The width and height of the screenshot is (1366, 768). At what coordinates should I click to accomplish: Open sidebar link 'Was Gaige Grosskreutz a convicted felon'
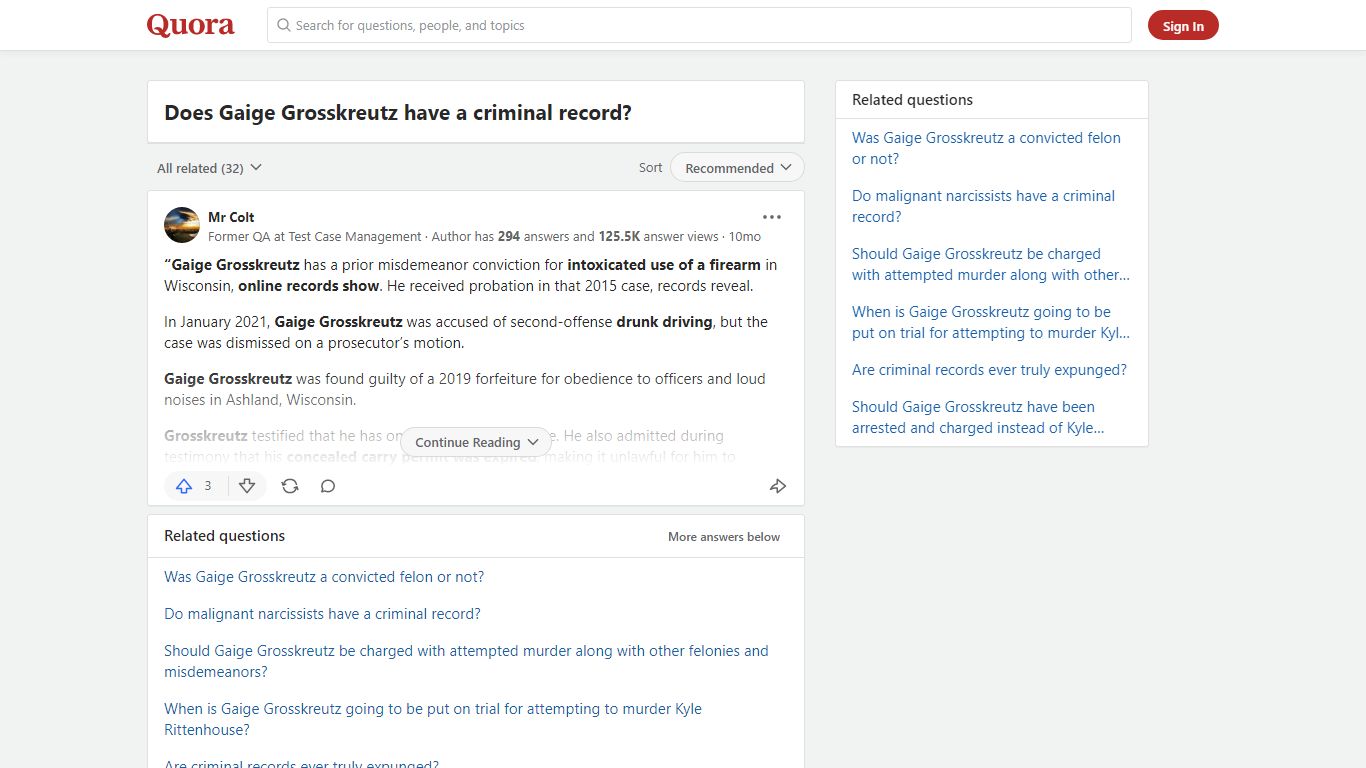point(986,148)
